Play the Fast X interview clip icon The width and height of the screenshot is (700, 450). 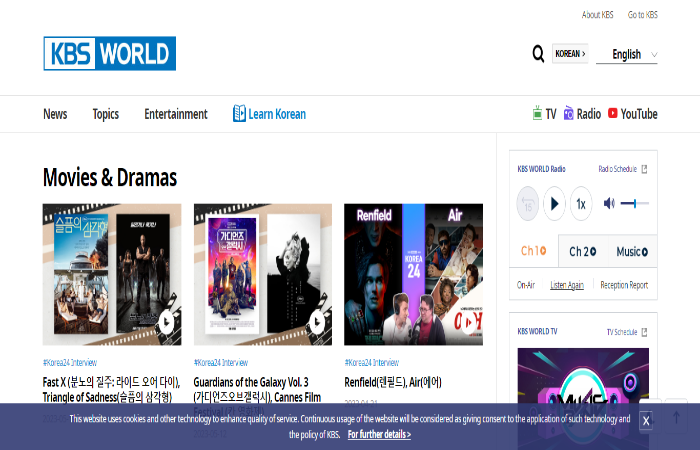click(166, 322)
